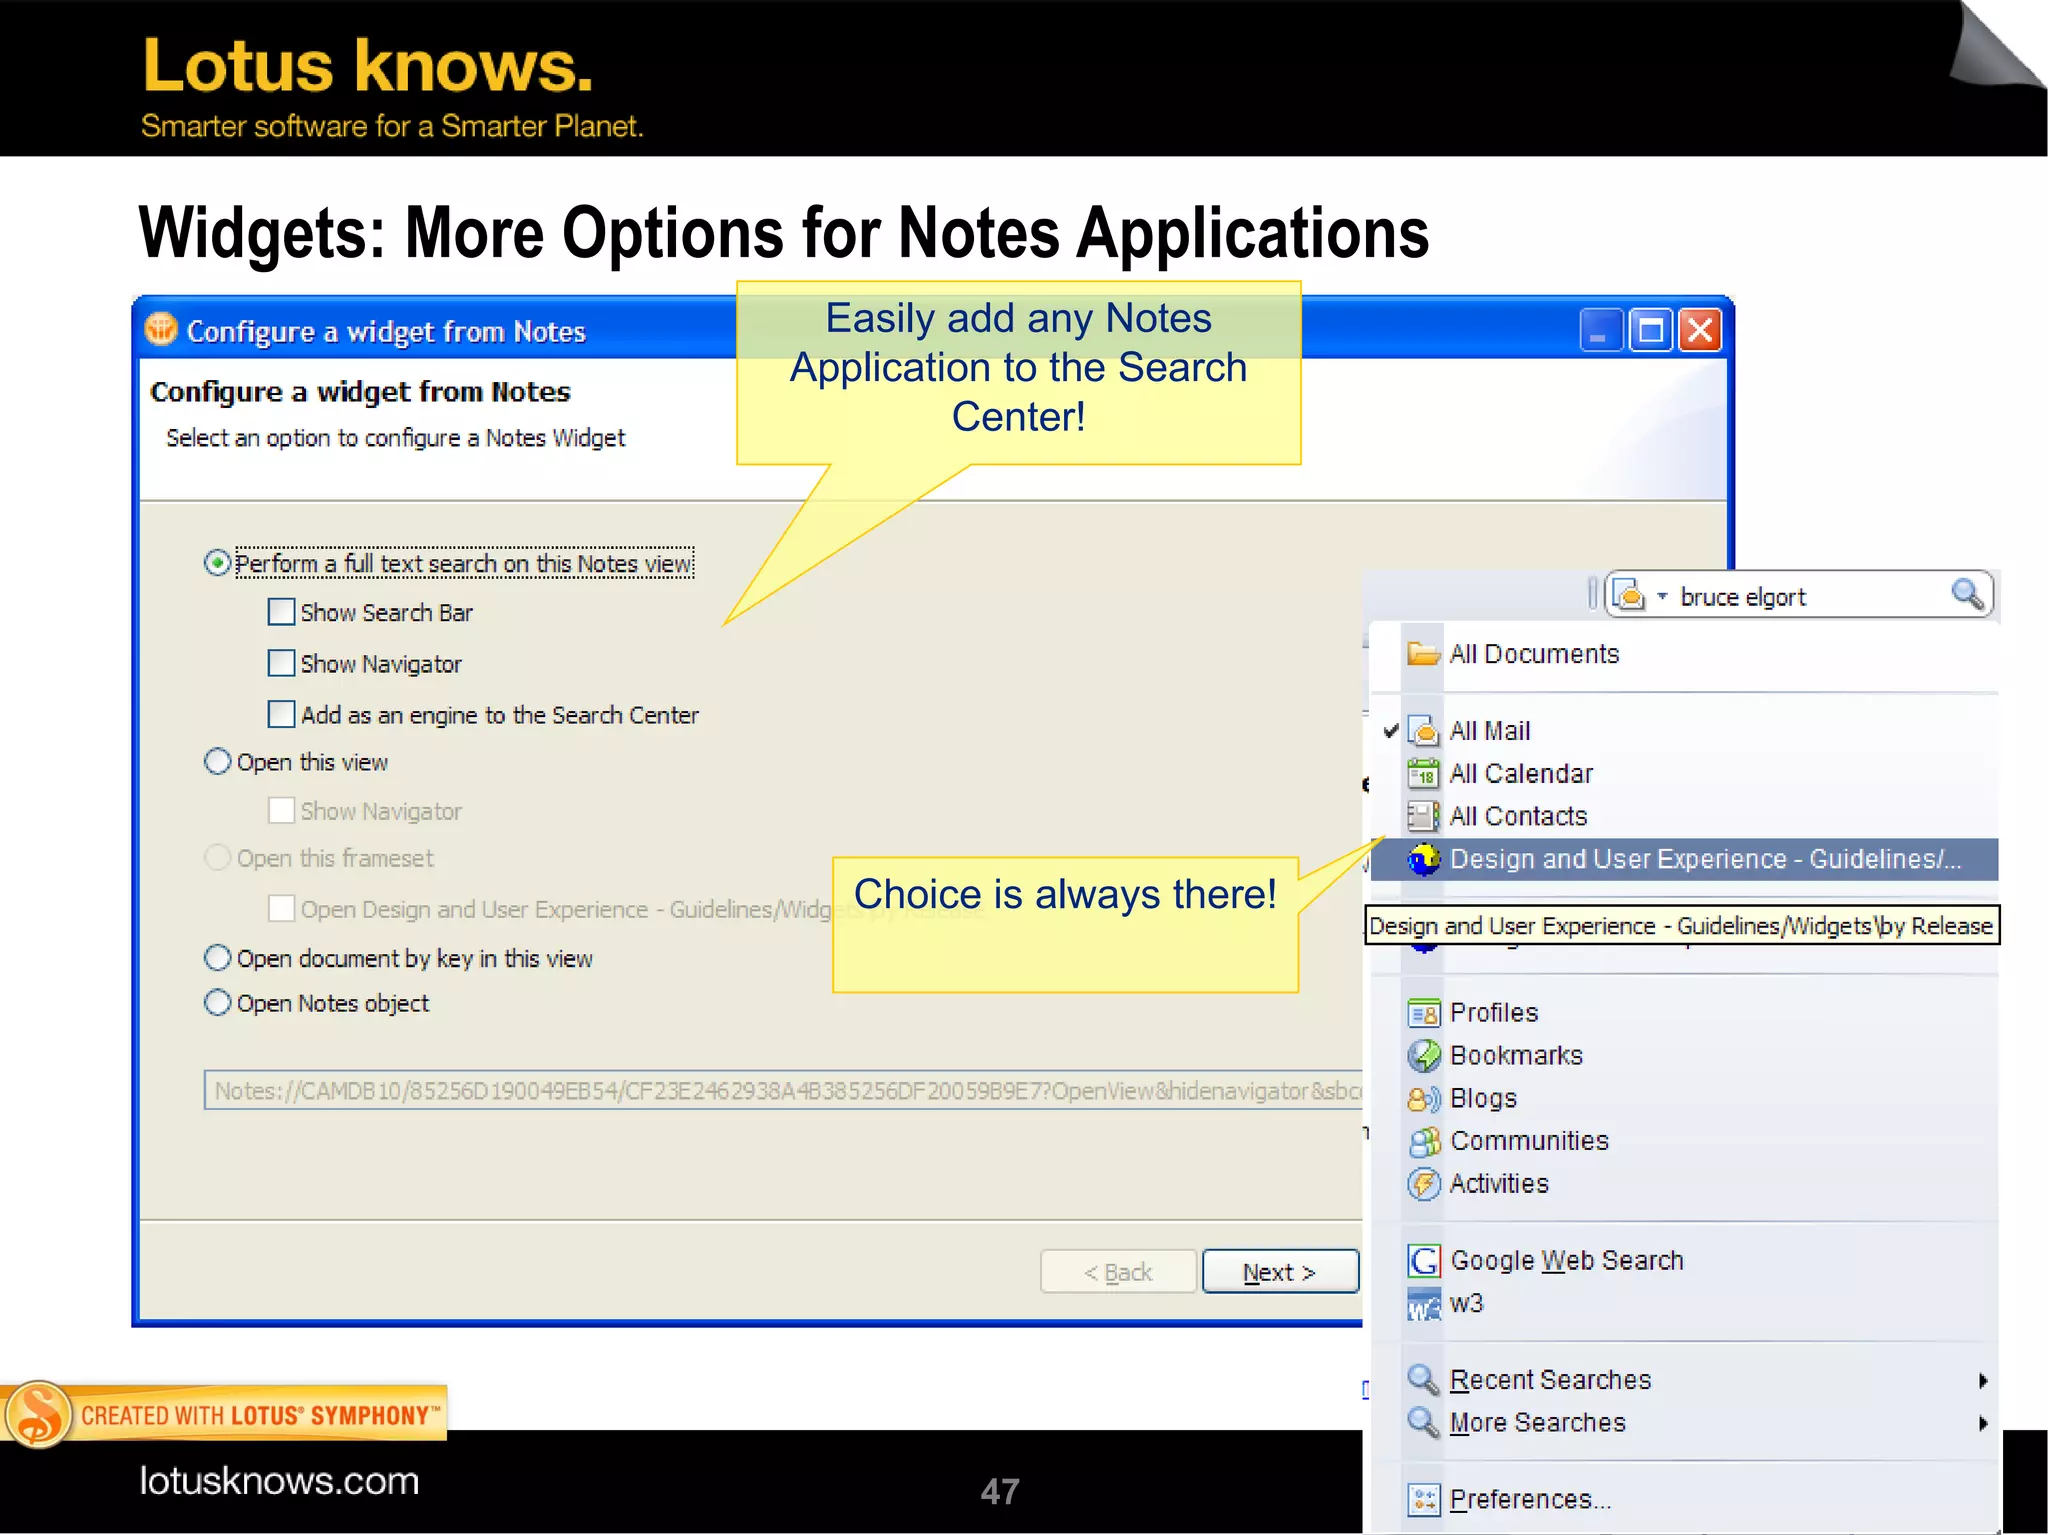The height and width of the screenshot is (1535, 2048).
Task: Click the All Documents folder icon
Action: pyautogui.click(x=1423, y=654)
